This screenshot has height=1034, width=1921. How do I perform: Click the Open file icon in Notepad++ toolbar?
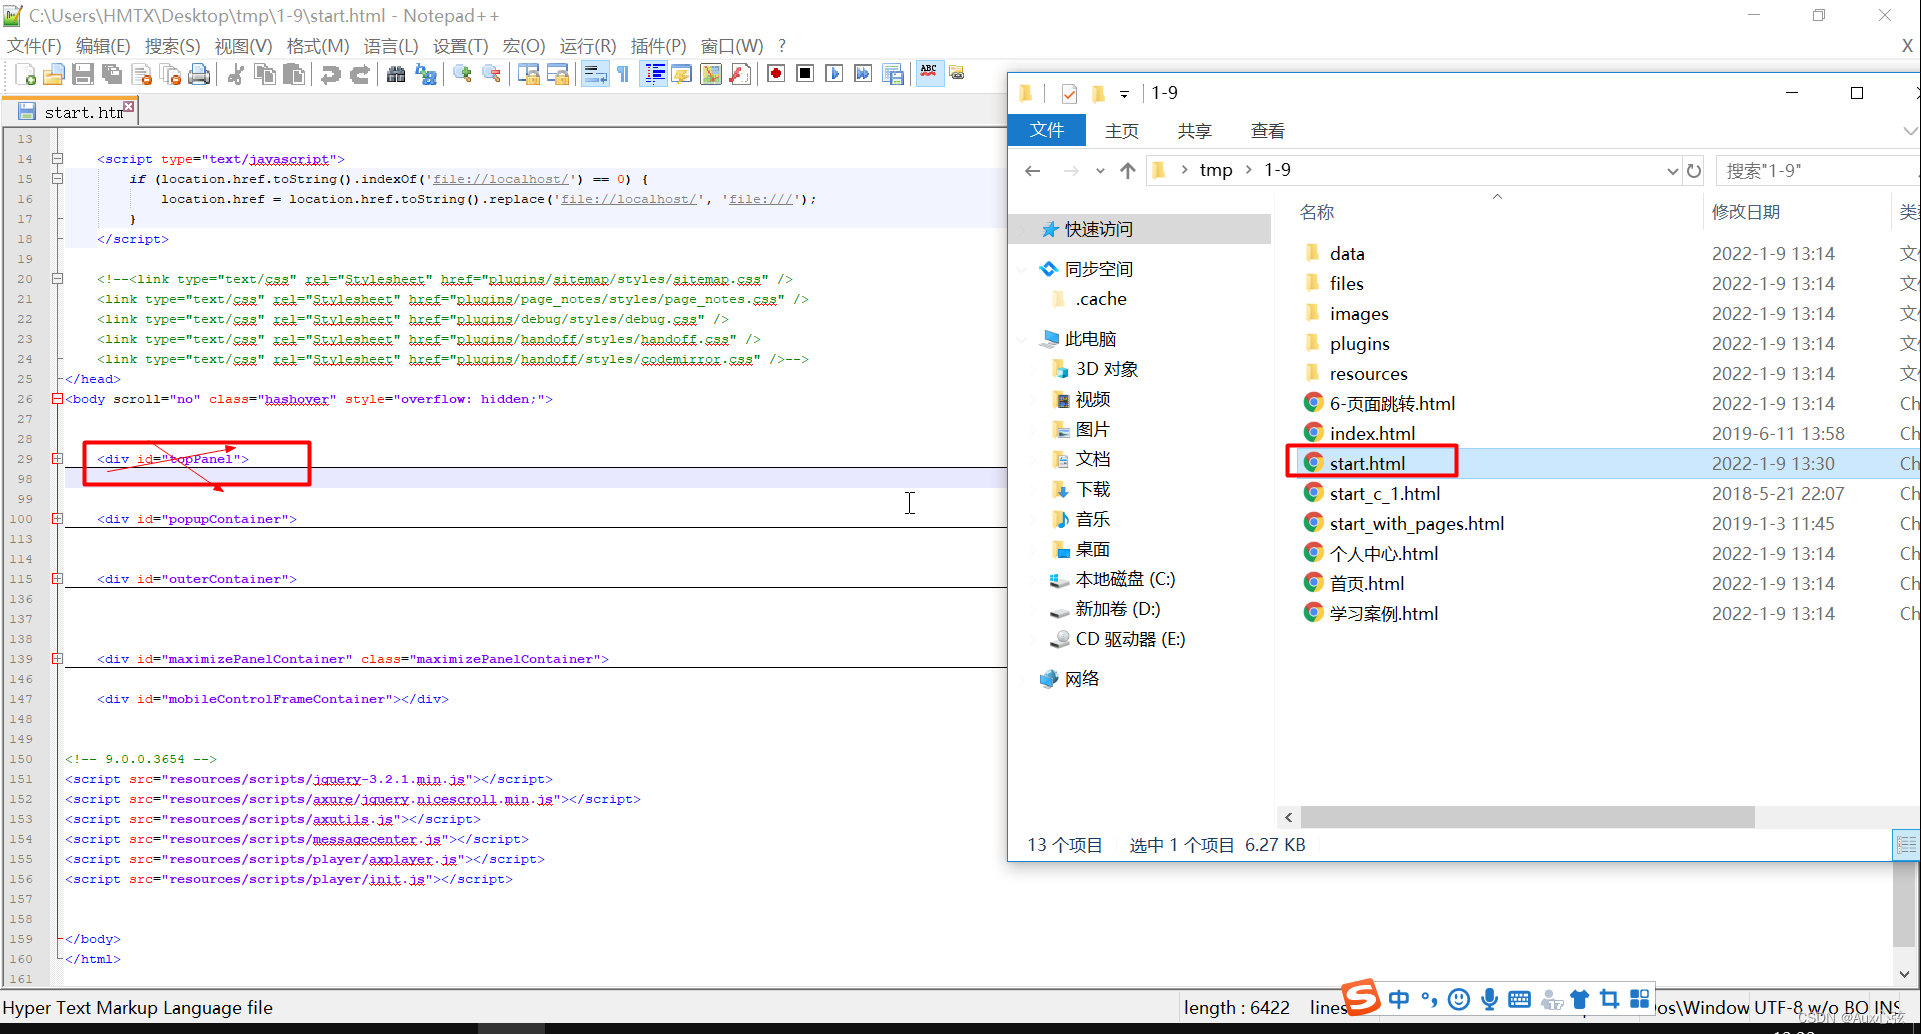[x=54, y=74]
